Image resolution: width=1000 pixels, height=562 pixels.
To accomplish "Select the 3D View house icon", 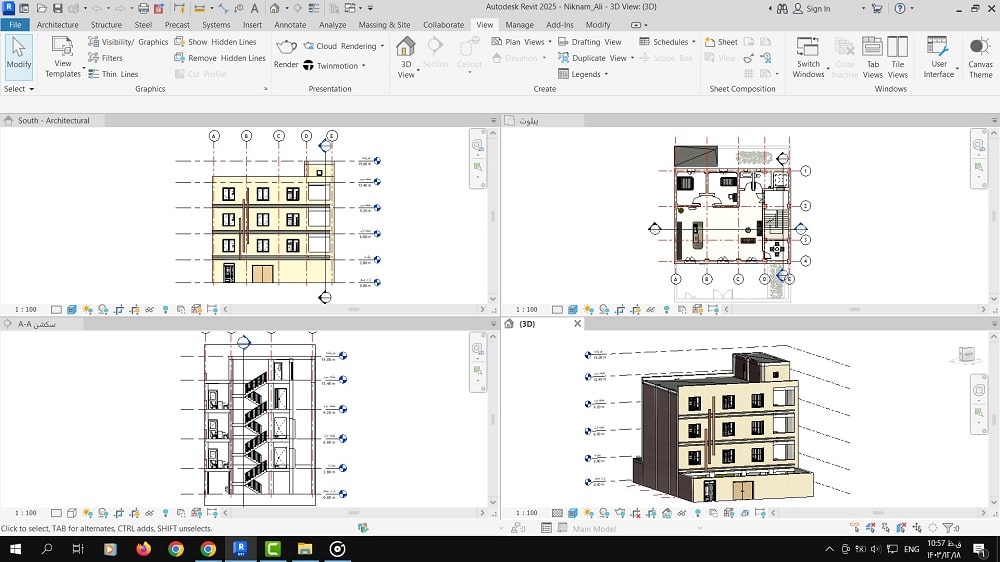I will tap(405, 48).
